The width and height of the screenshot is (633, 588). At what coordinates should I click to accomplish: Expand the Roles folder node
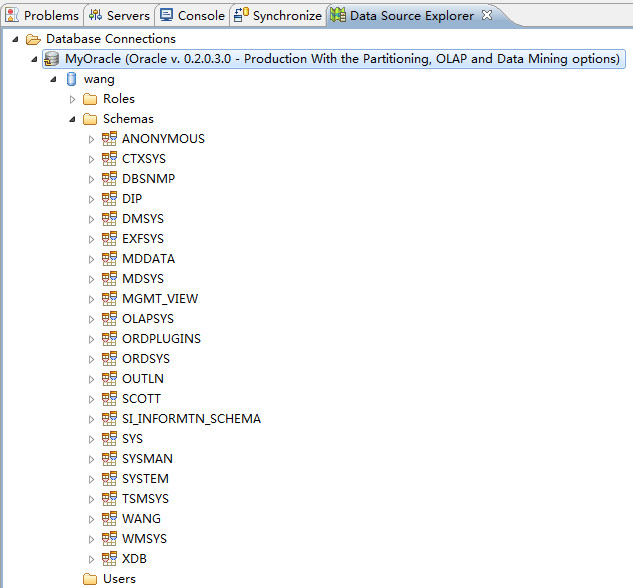[x=72, y=99]
